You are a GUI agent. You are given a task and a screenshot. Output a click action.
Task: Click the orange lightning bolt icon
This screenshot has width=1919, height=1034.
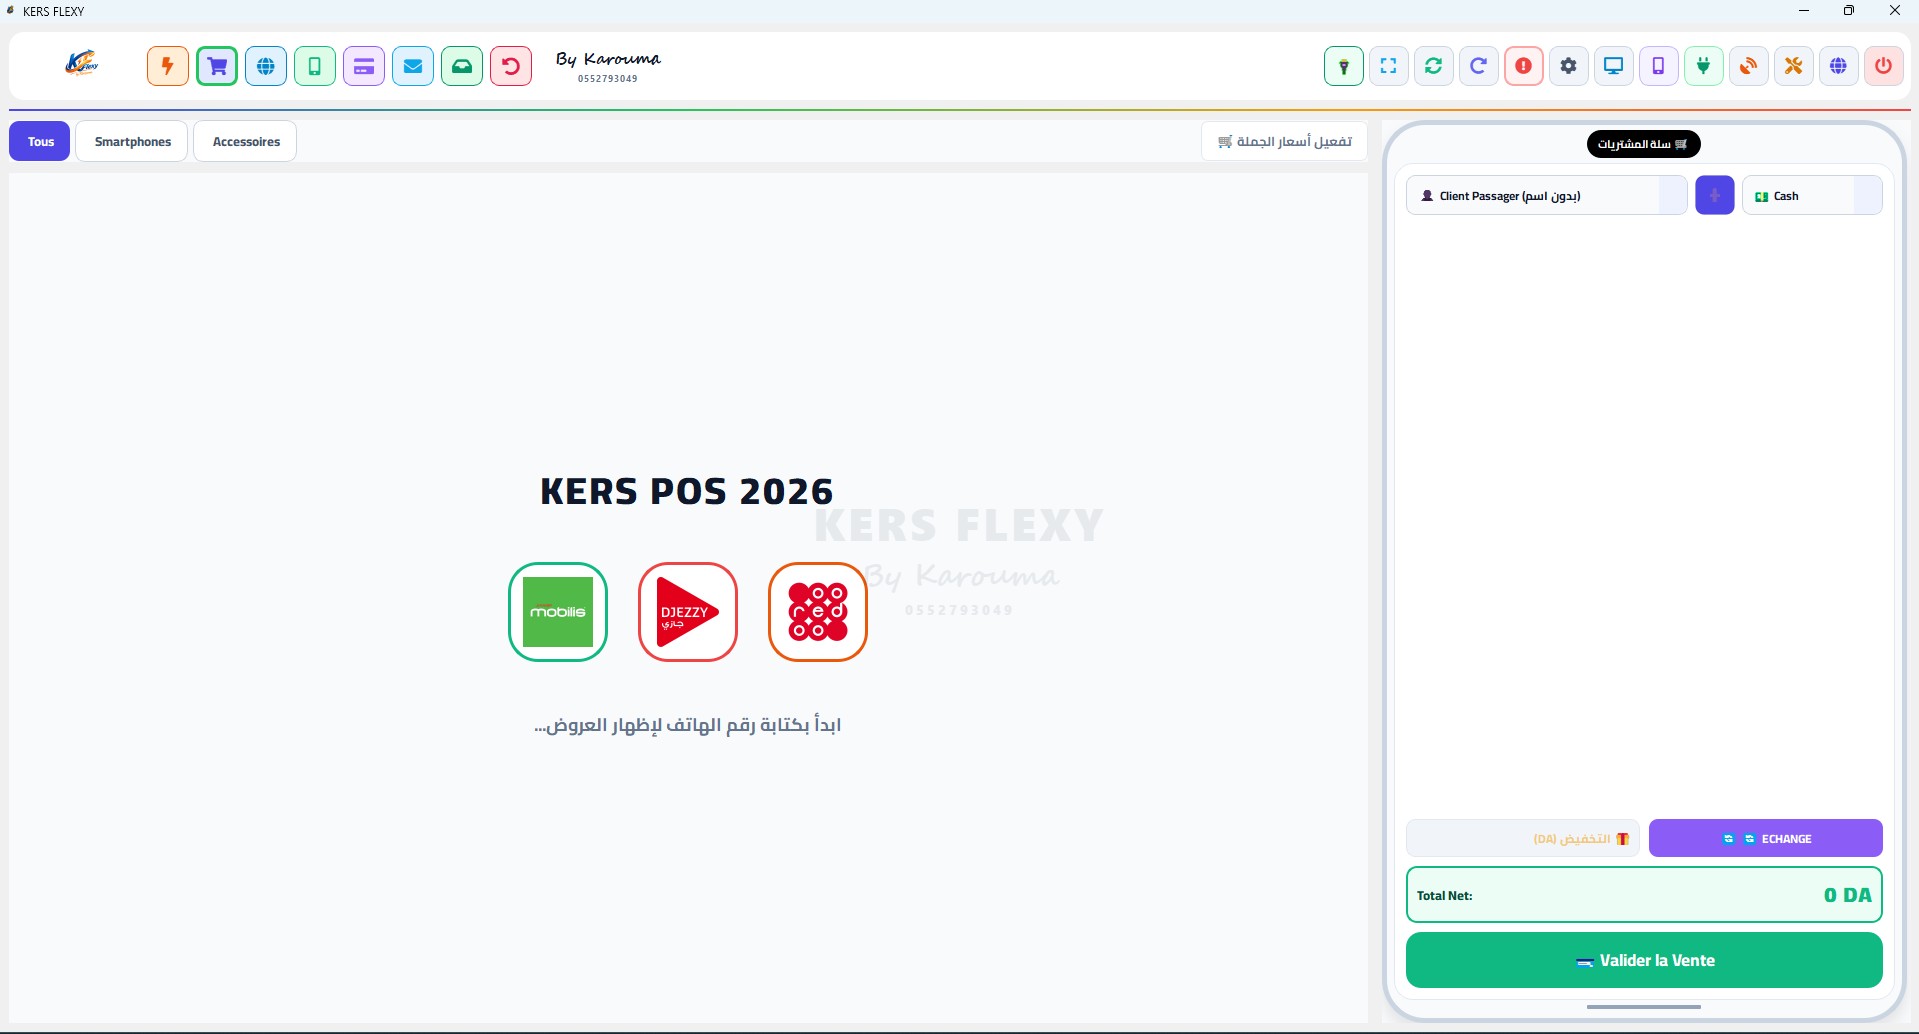click(x=168, y=66)
